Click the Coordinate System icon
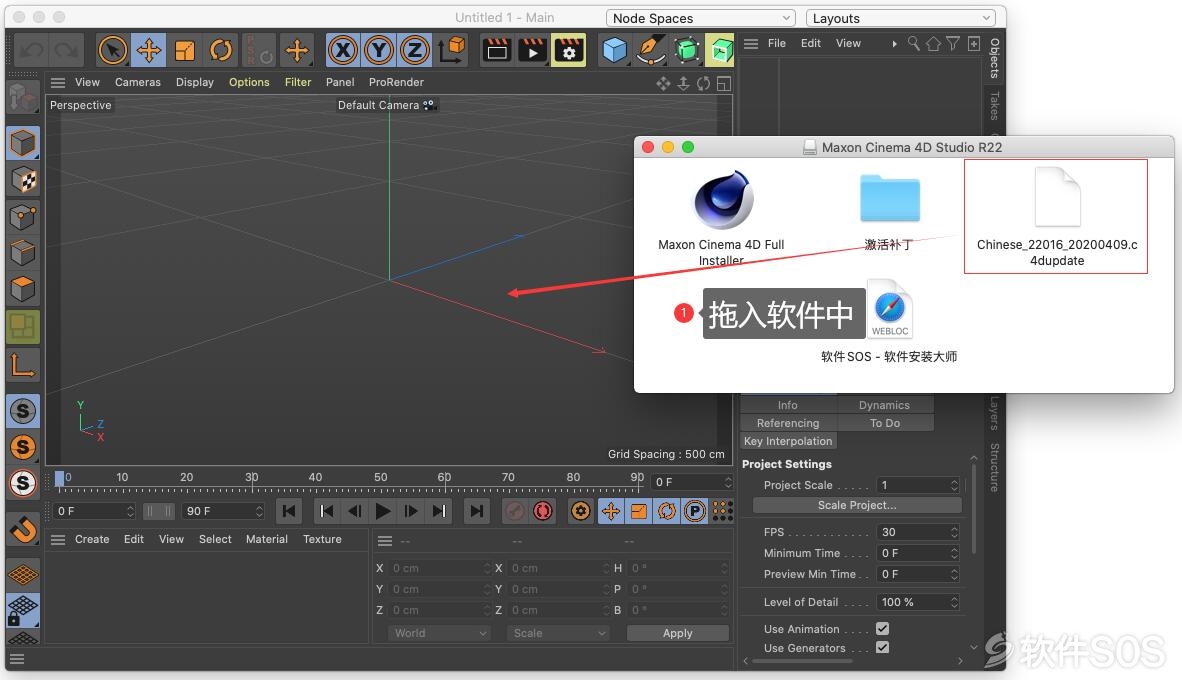 coord(452,51)
